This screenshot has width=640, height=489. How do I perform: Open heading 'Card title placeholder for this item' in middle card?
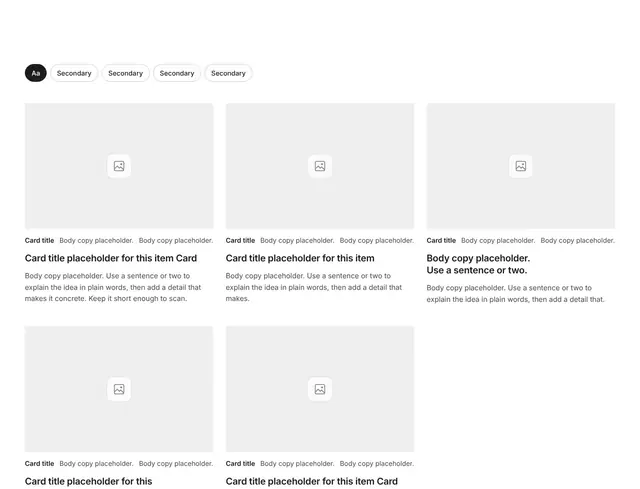[300, 258]
